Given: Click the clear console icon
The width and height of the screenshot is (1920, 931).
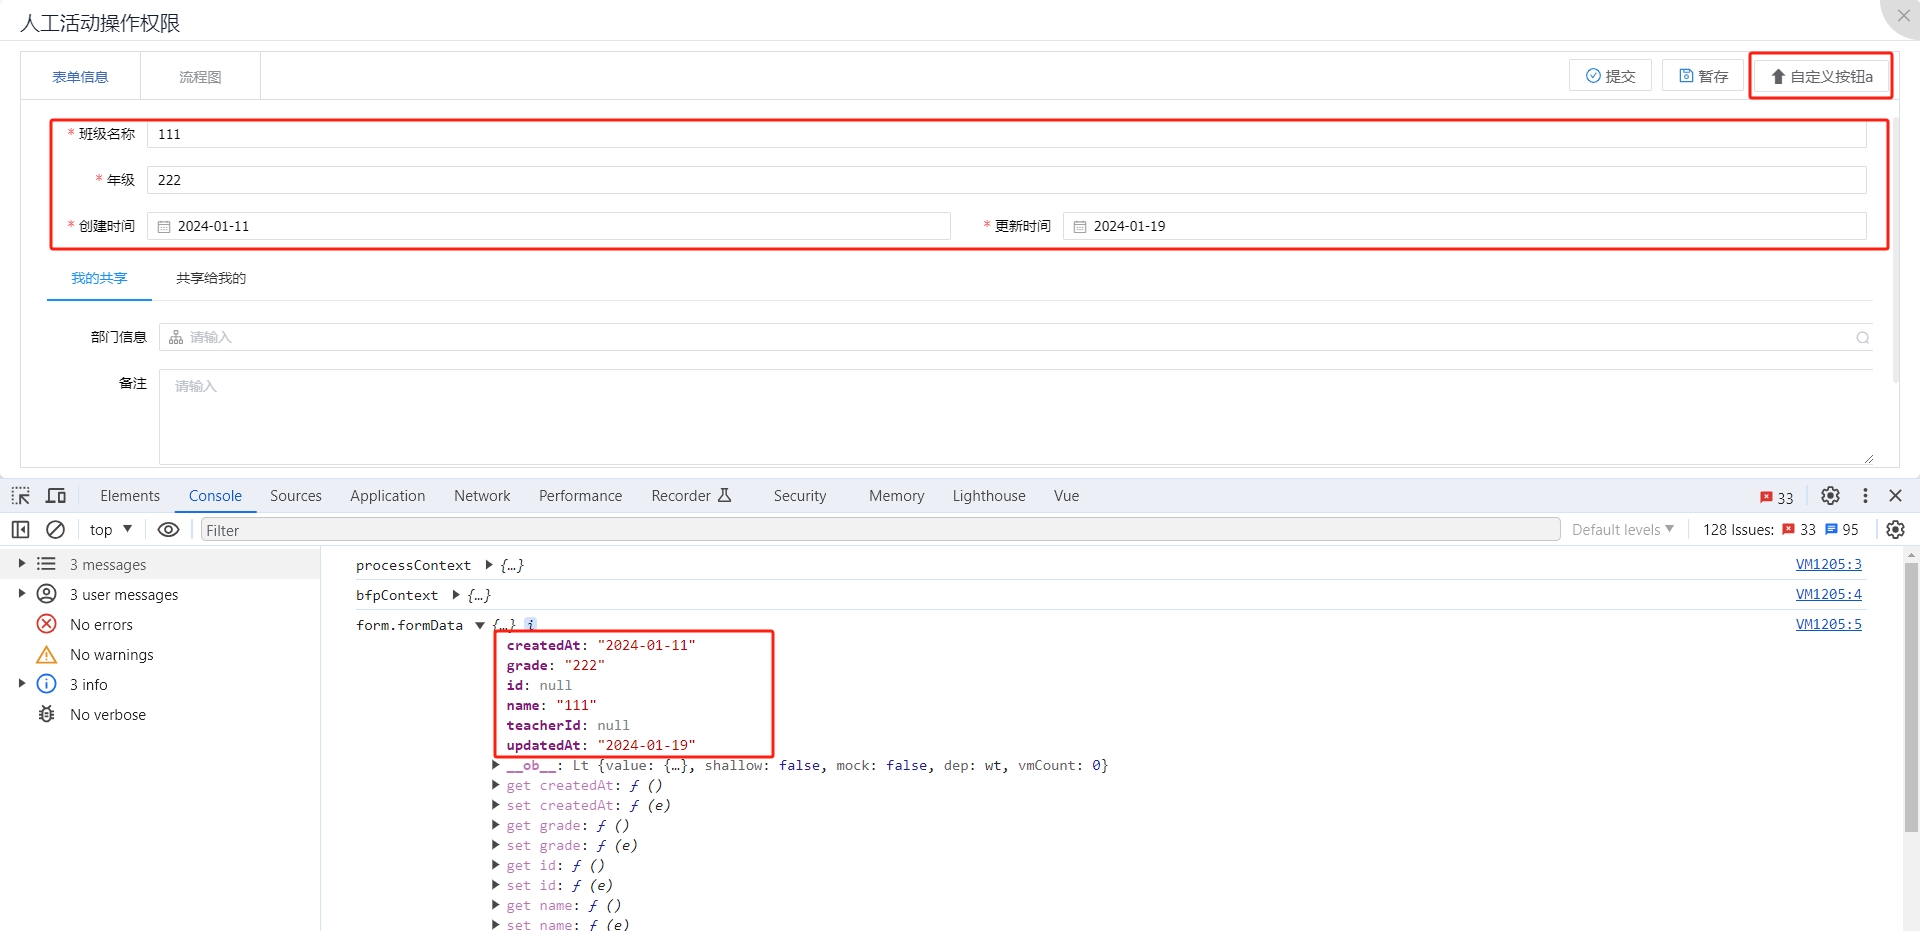Looking at the screenshot, I should (x=56, y=530).
